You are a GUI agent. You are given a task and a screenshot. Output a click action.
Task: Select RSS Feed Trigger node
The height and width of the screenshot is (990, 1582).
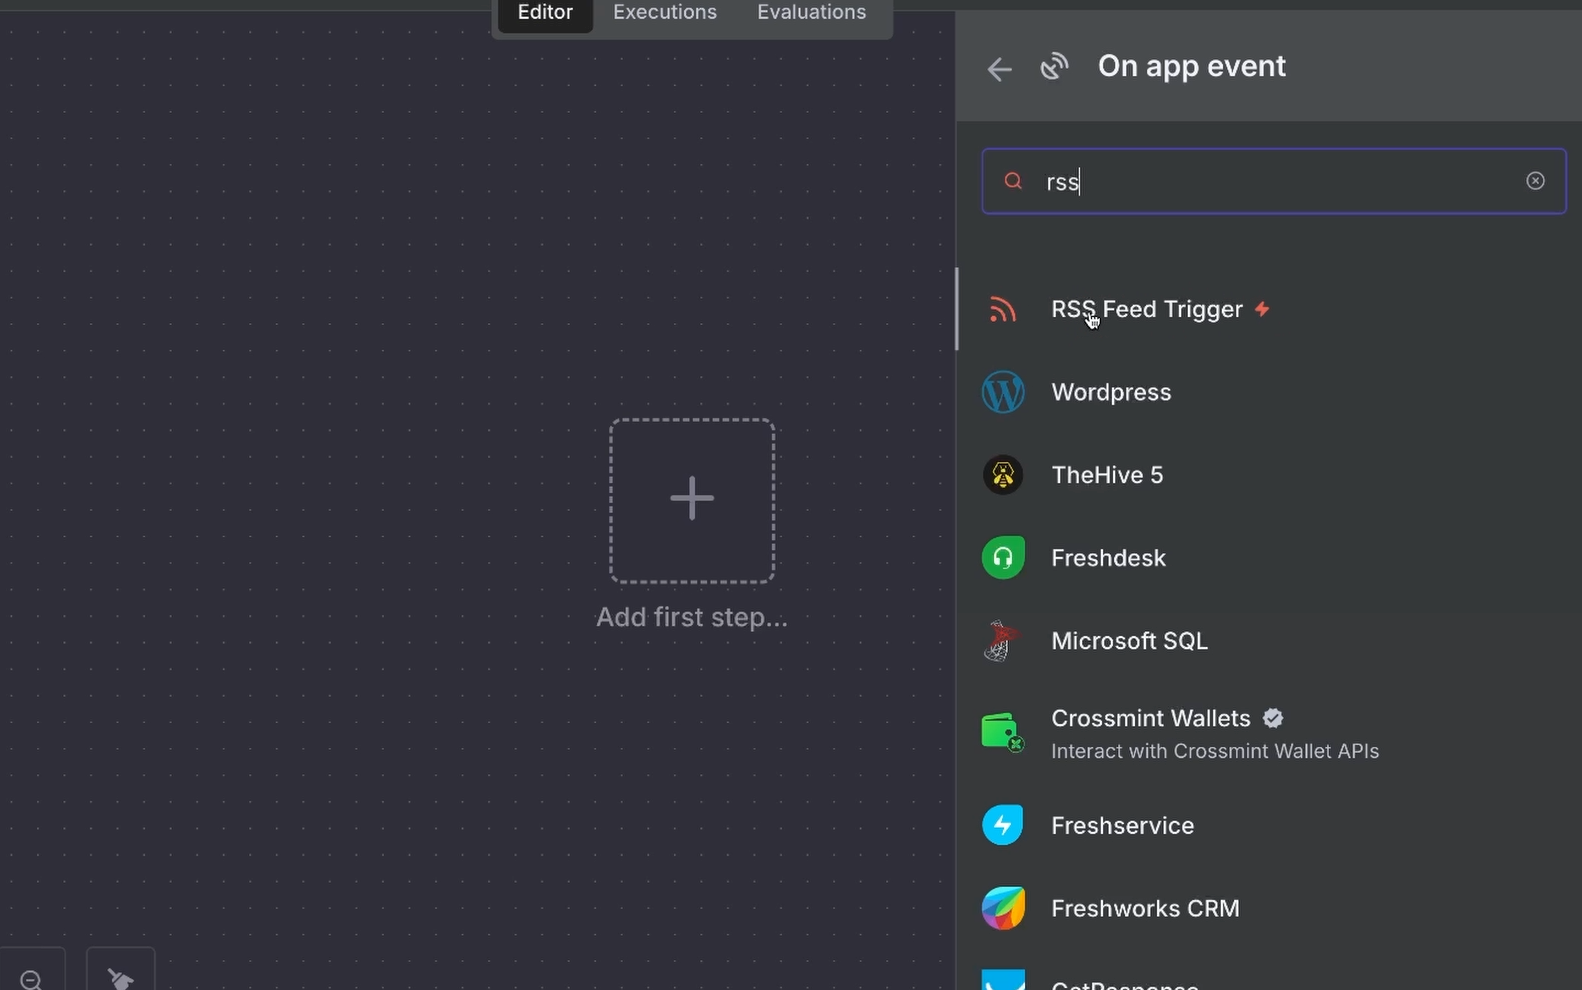pos(1270,309)
